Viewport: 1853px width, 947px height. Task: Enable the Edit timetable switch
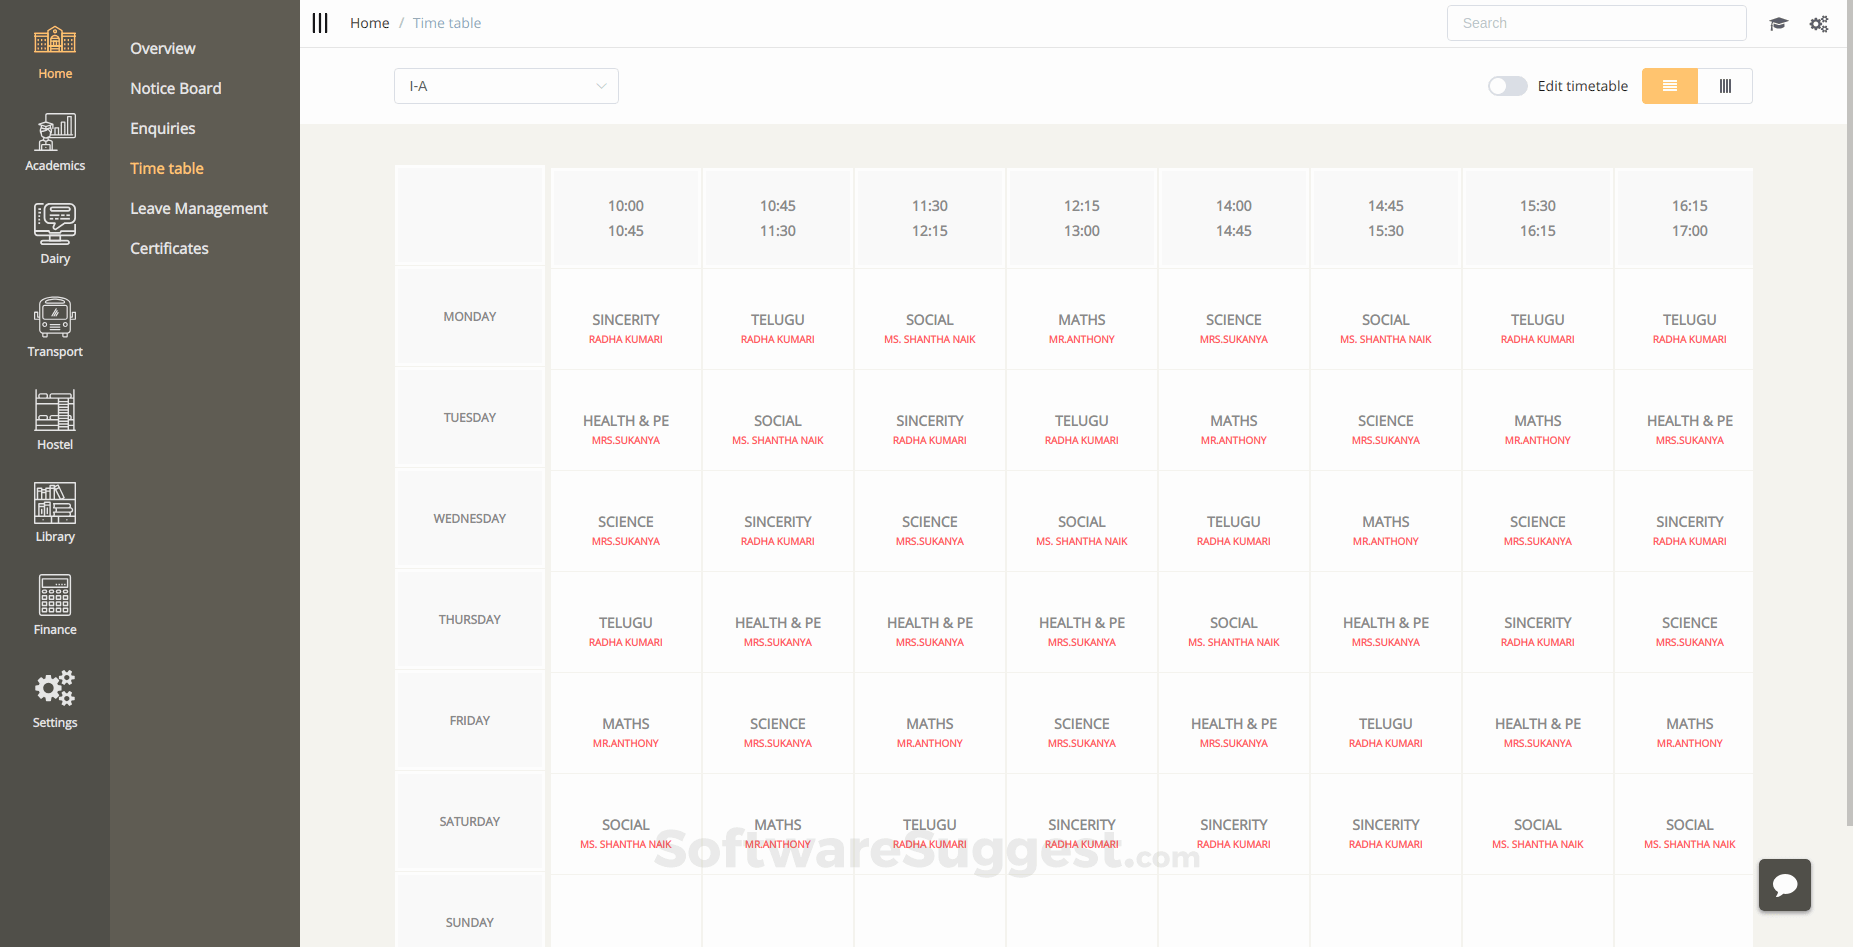click(x=1507, y=86)
